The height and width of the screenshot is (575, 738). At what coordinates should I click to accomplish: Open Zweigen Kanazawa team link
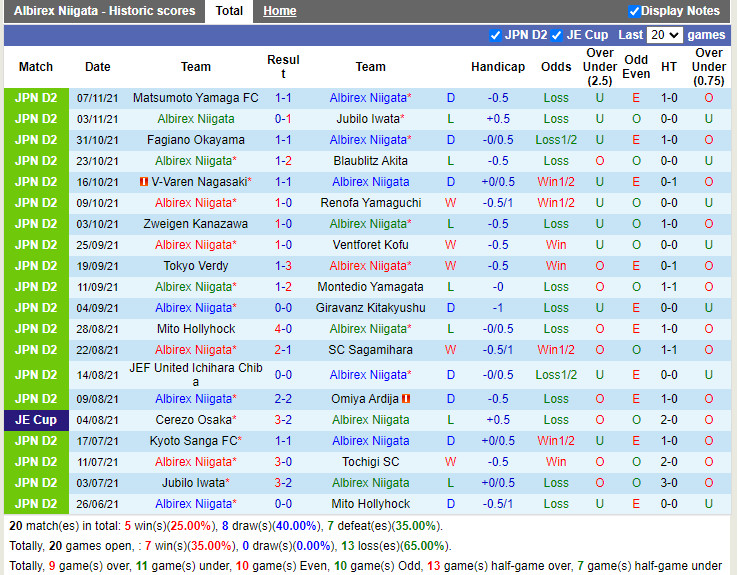[x=196, y=224]
